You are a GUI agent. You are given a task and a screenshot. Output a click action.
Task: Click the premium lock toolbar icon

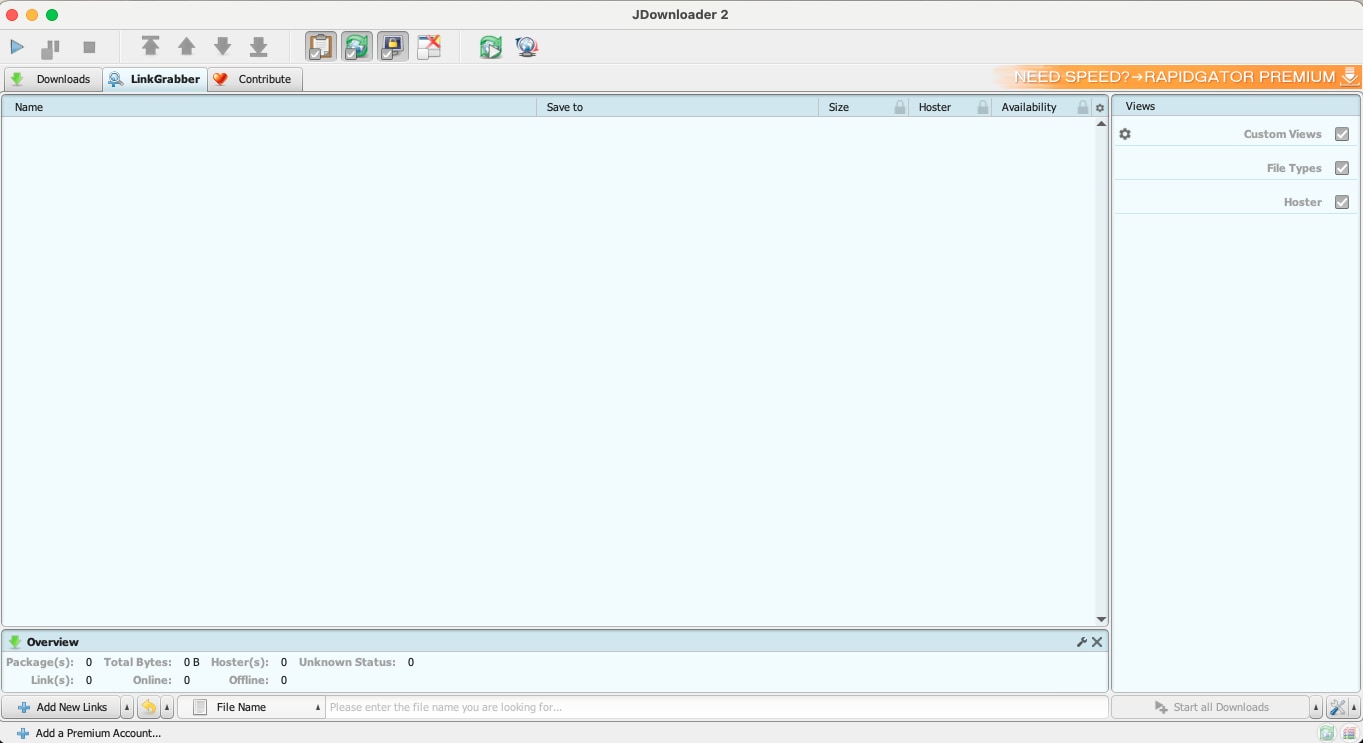(393, 46)
